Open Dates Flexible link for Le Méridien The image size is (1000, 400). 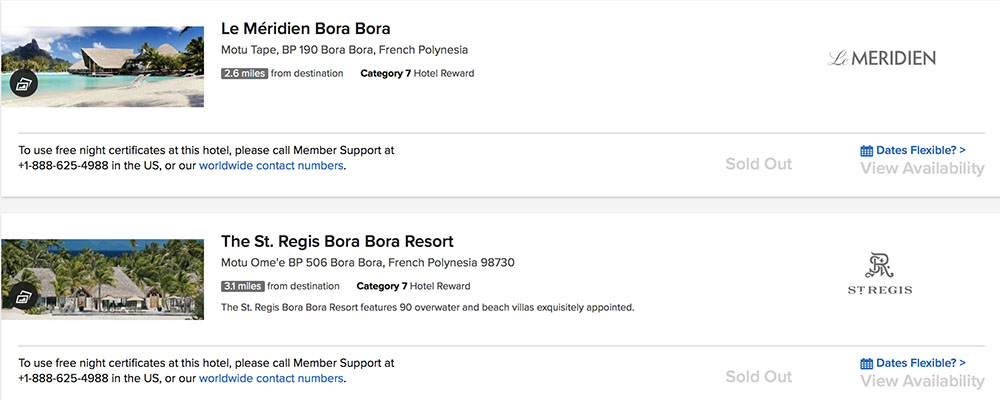(x=920, y=151)
